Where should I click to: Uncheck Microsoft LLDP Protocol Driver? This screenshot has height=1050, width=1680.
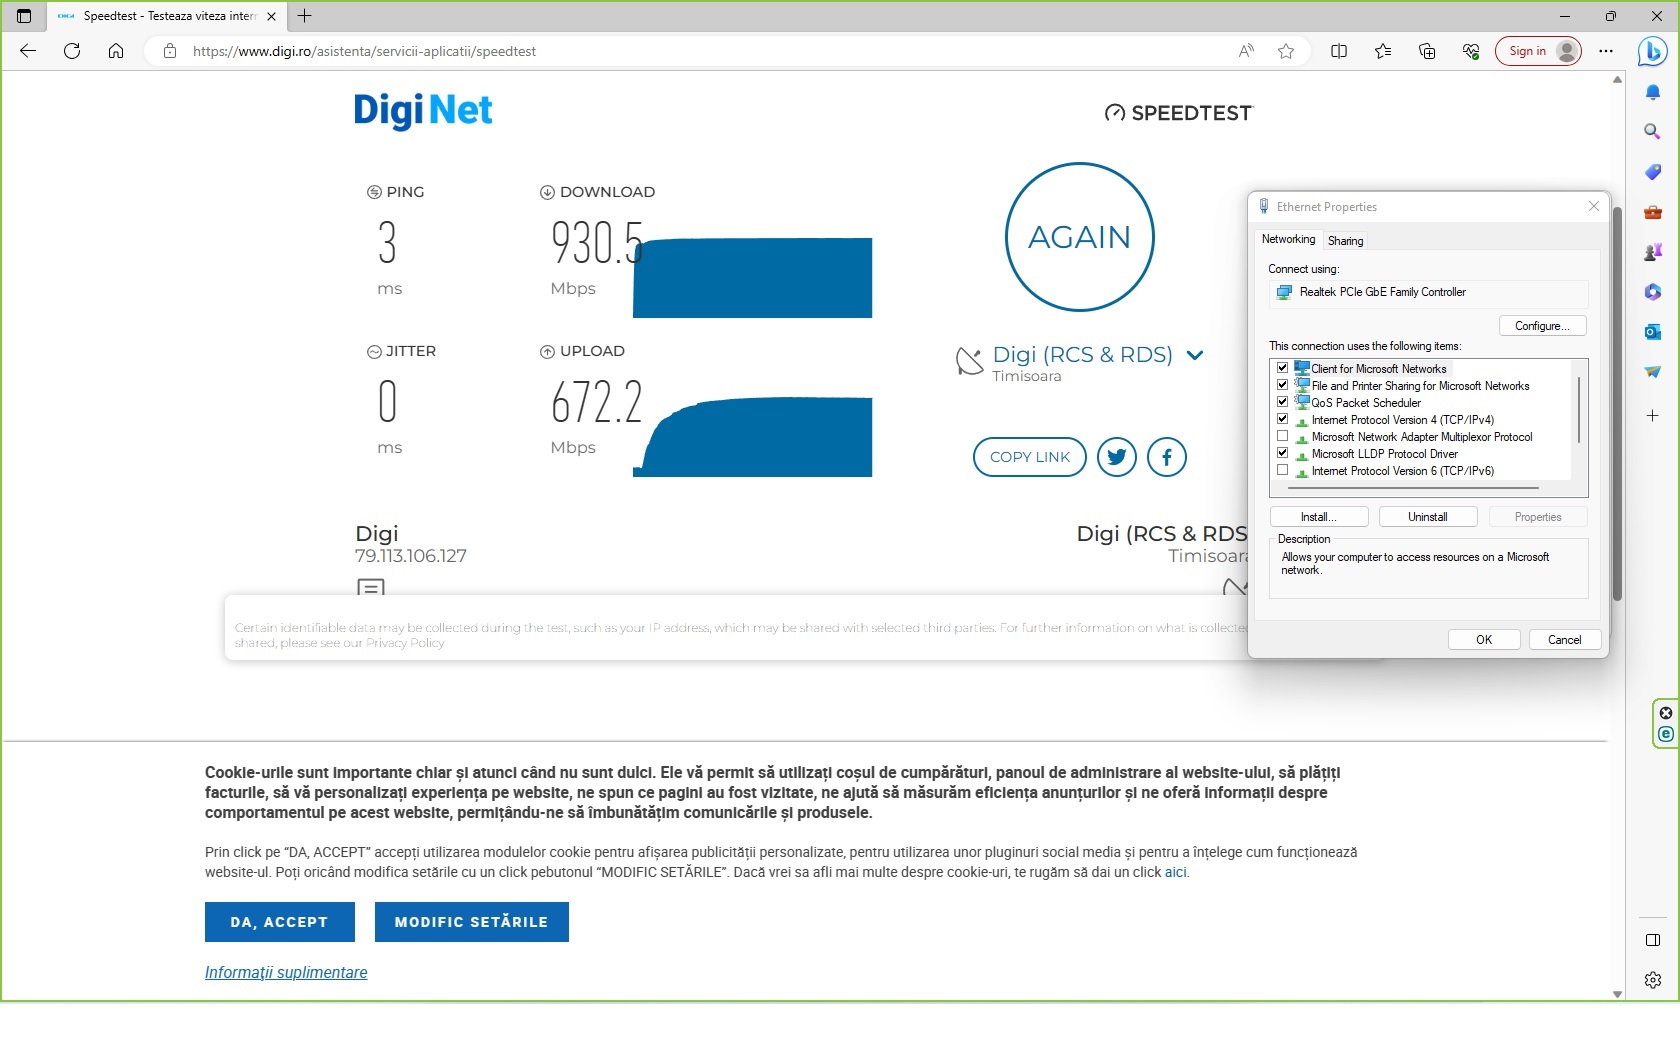[1283, 453]
